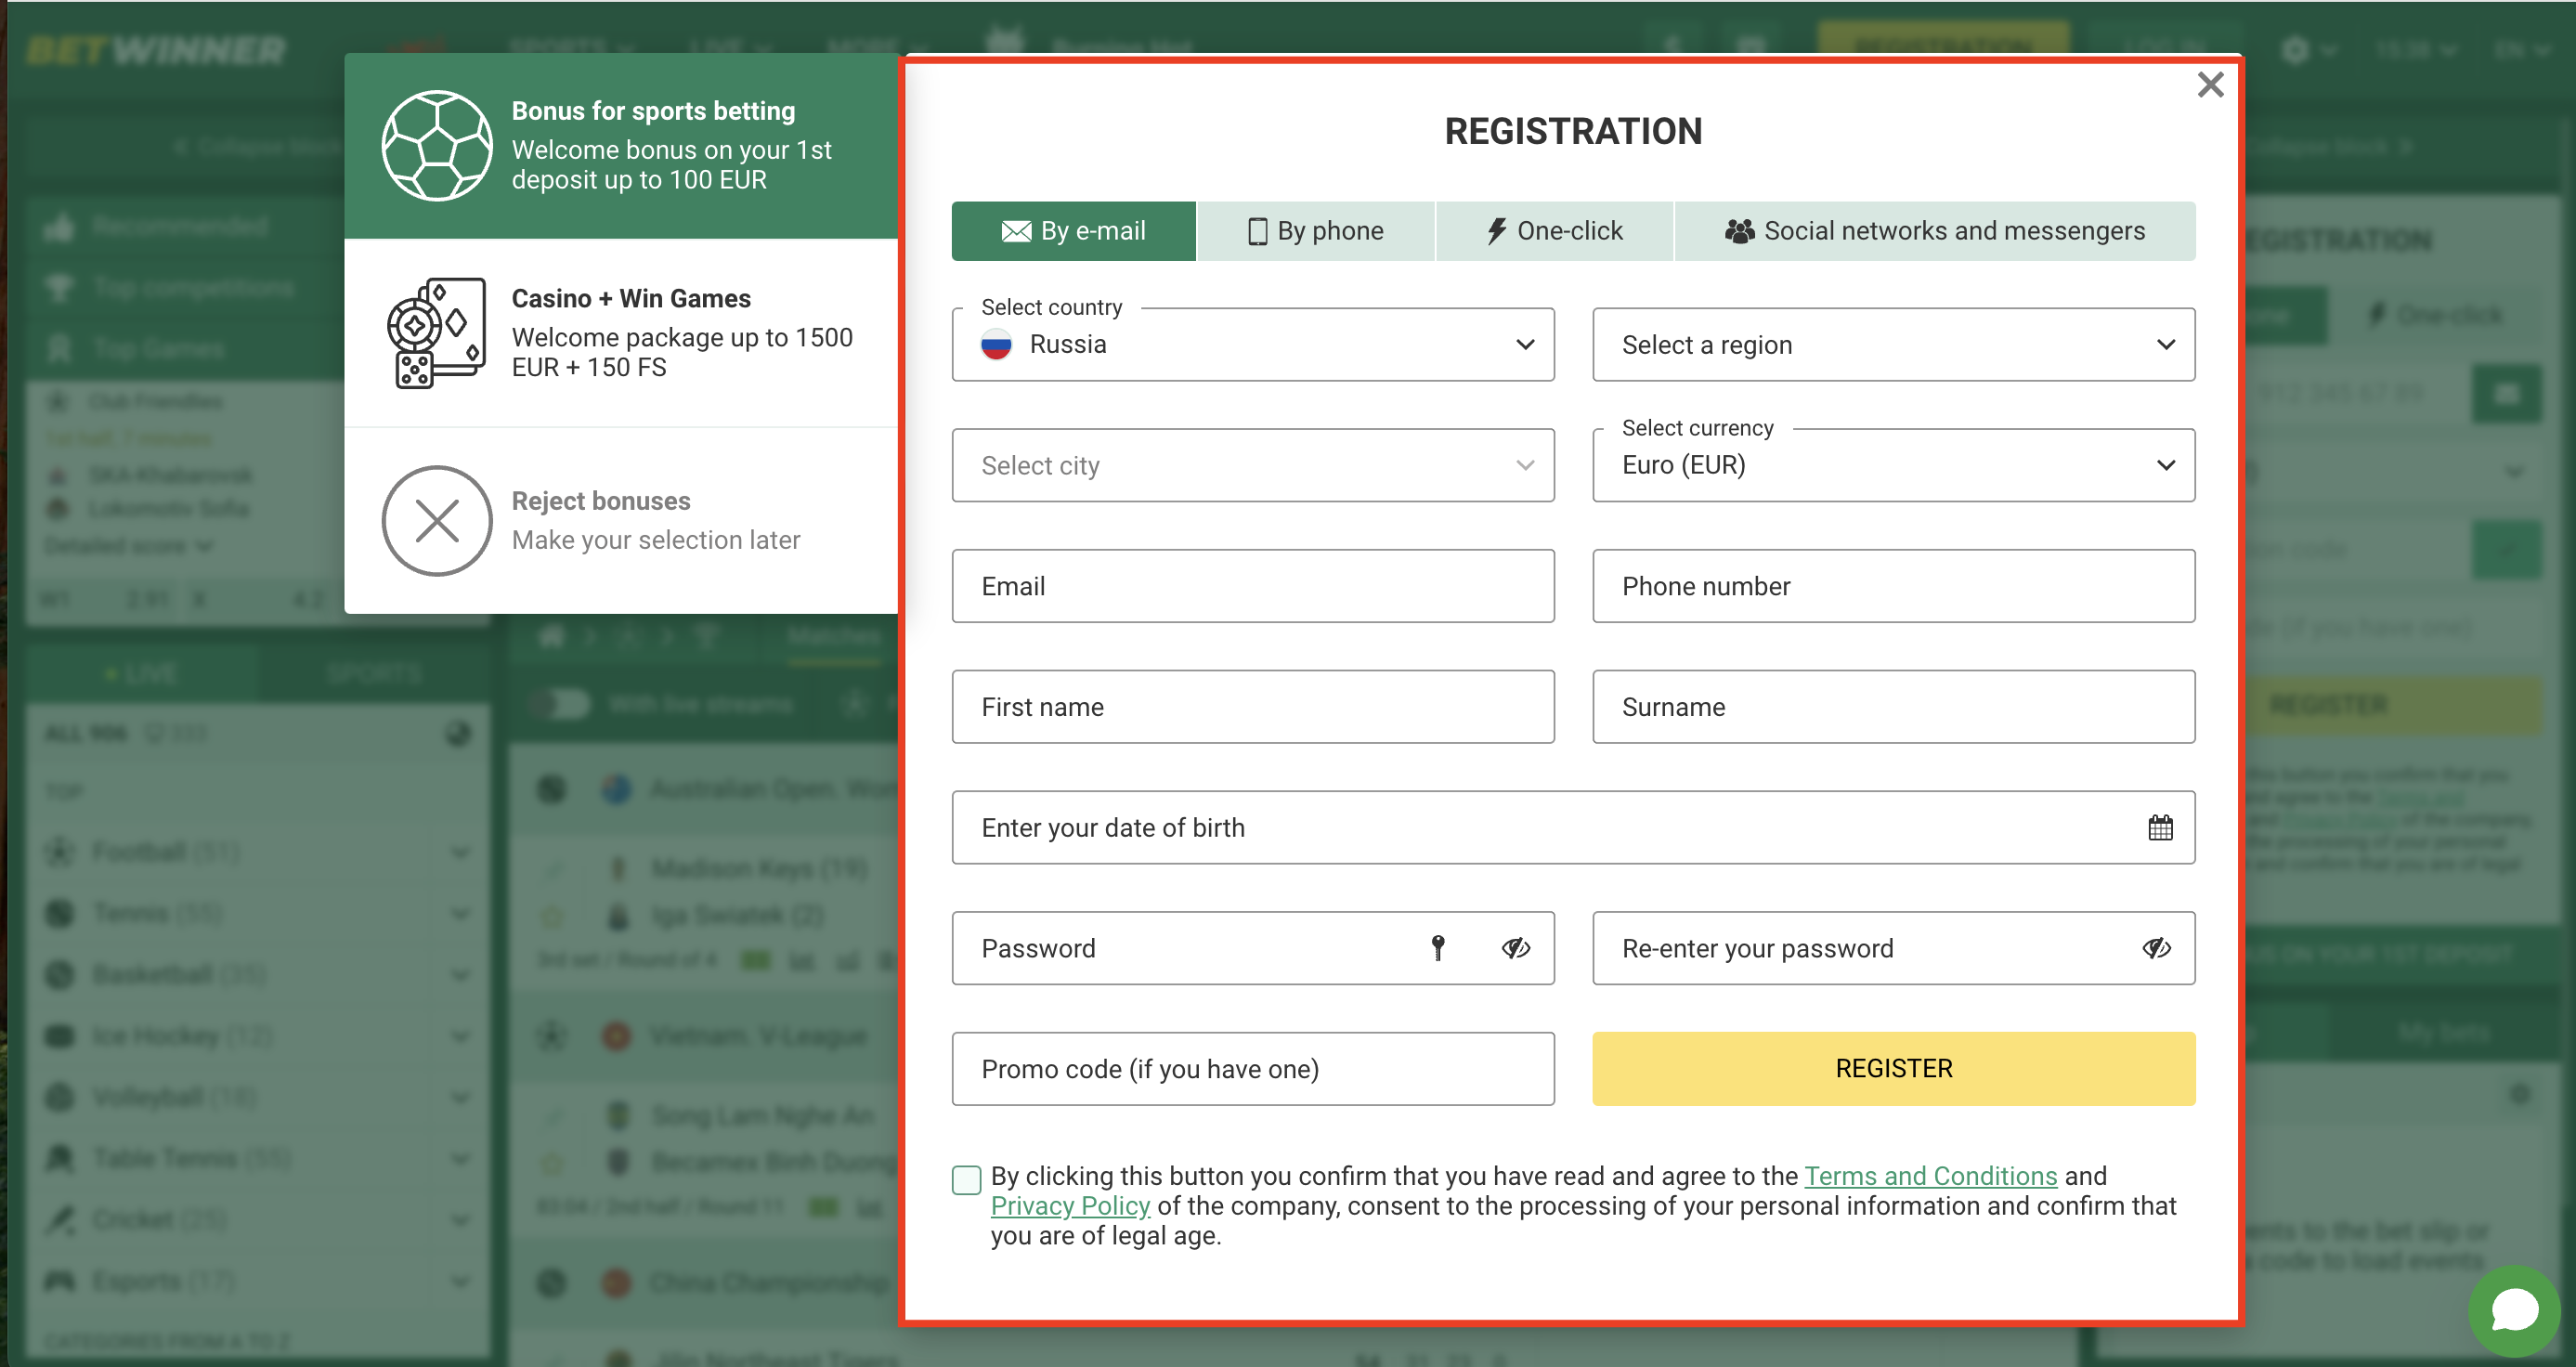Choose the Reject bonuses option
This screenshot has height=1367, width=2576.
coord(621,521)
